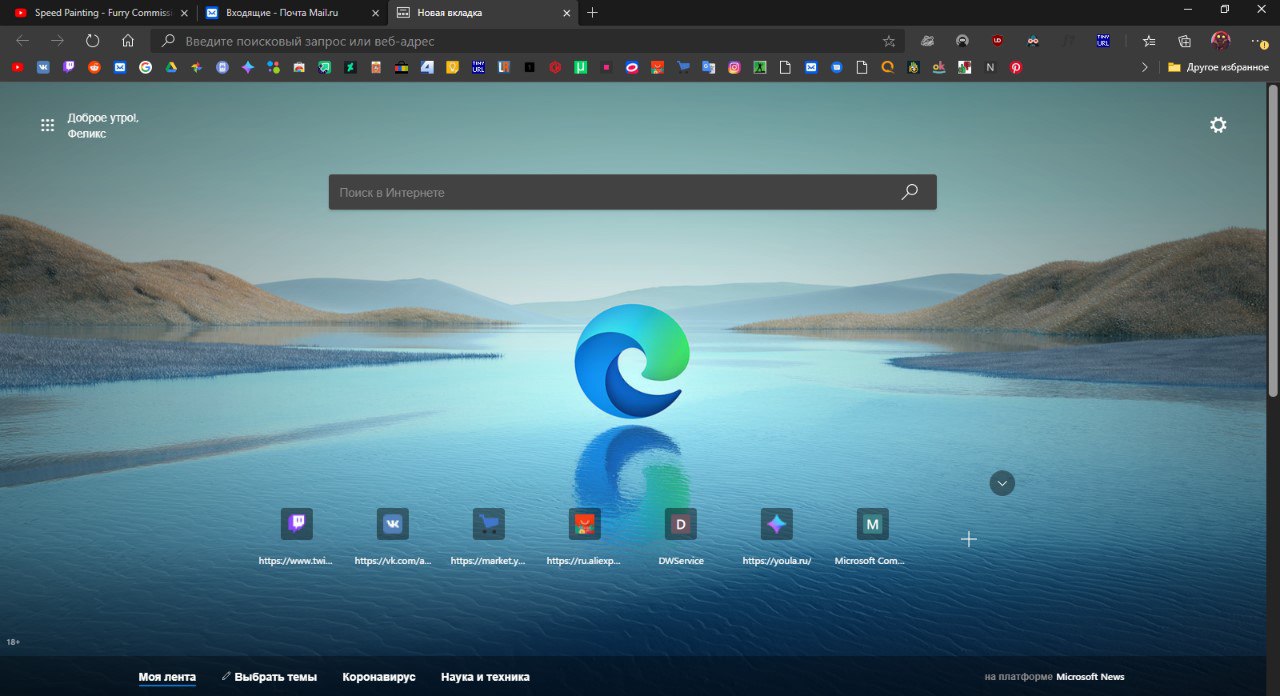
Task: Open the Pinterest bookmark
Action: (x=1016, y=68)
